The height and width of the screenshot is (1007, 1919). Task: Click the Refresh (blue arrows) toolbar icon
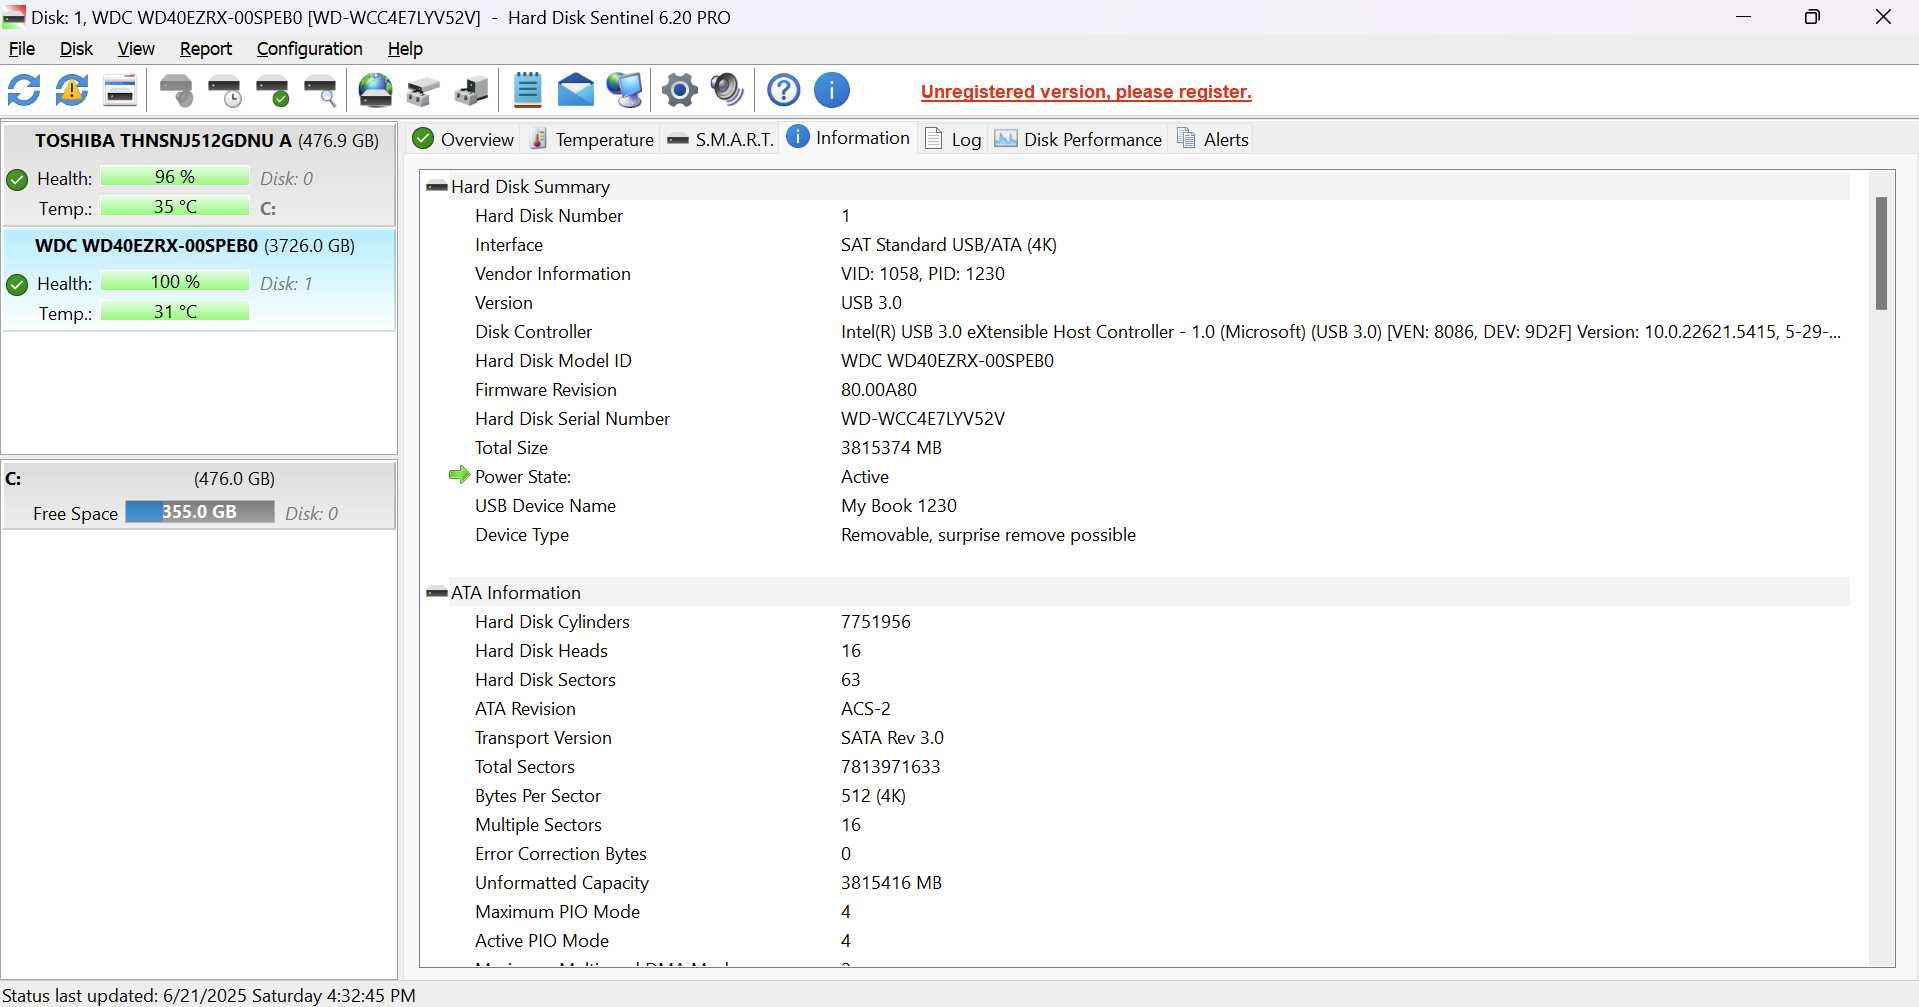[x=24, y=91]
